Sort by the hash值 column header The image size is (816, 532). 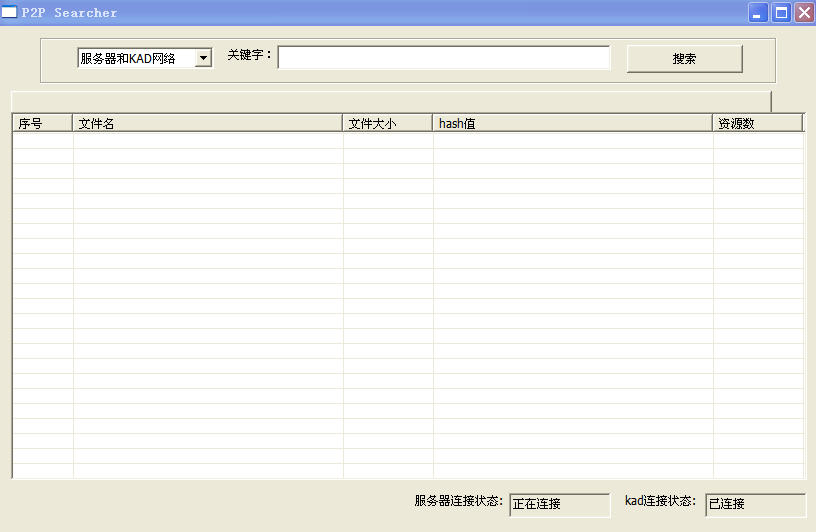click(x=572, y=123)
